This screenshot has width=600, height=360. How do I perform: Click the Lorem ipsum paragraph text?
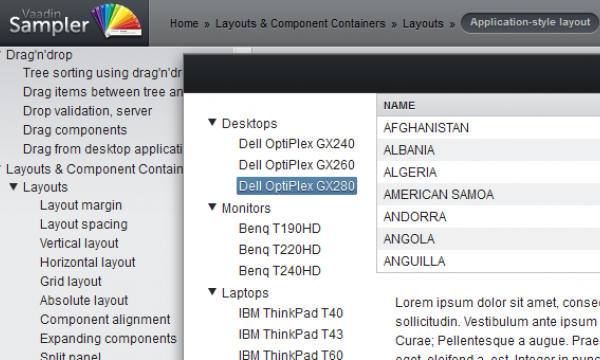tap(497, 328)
